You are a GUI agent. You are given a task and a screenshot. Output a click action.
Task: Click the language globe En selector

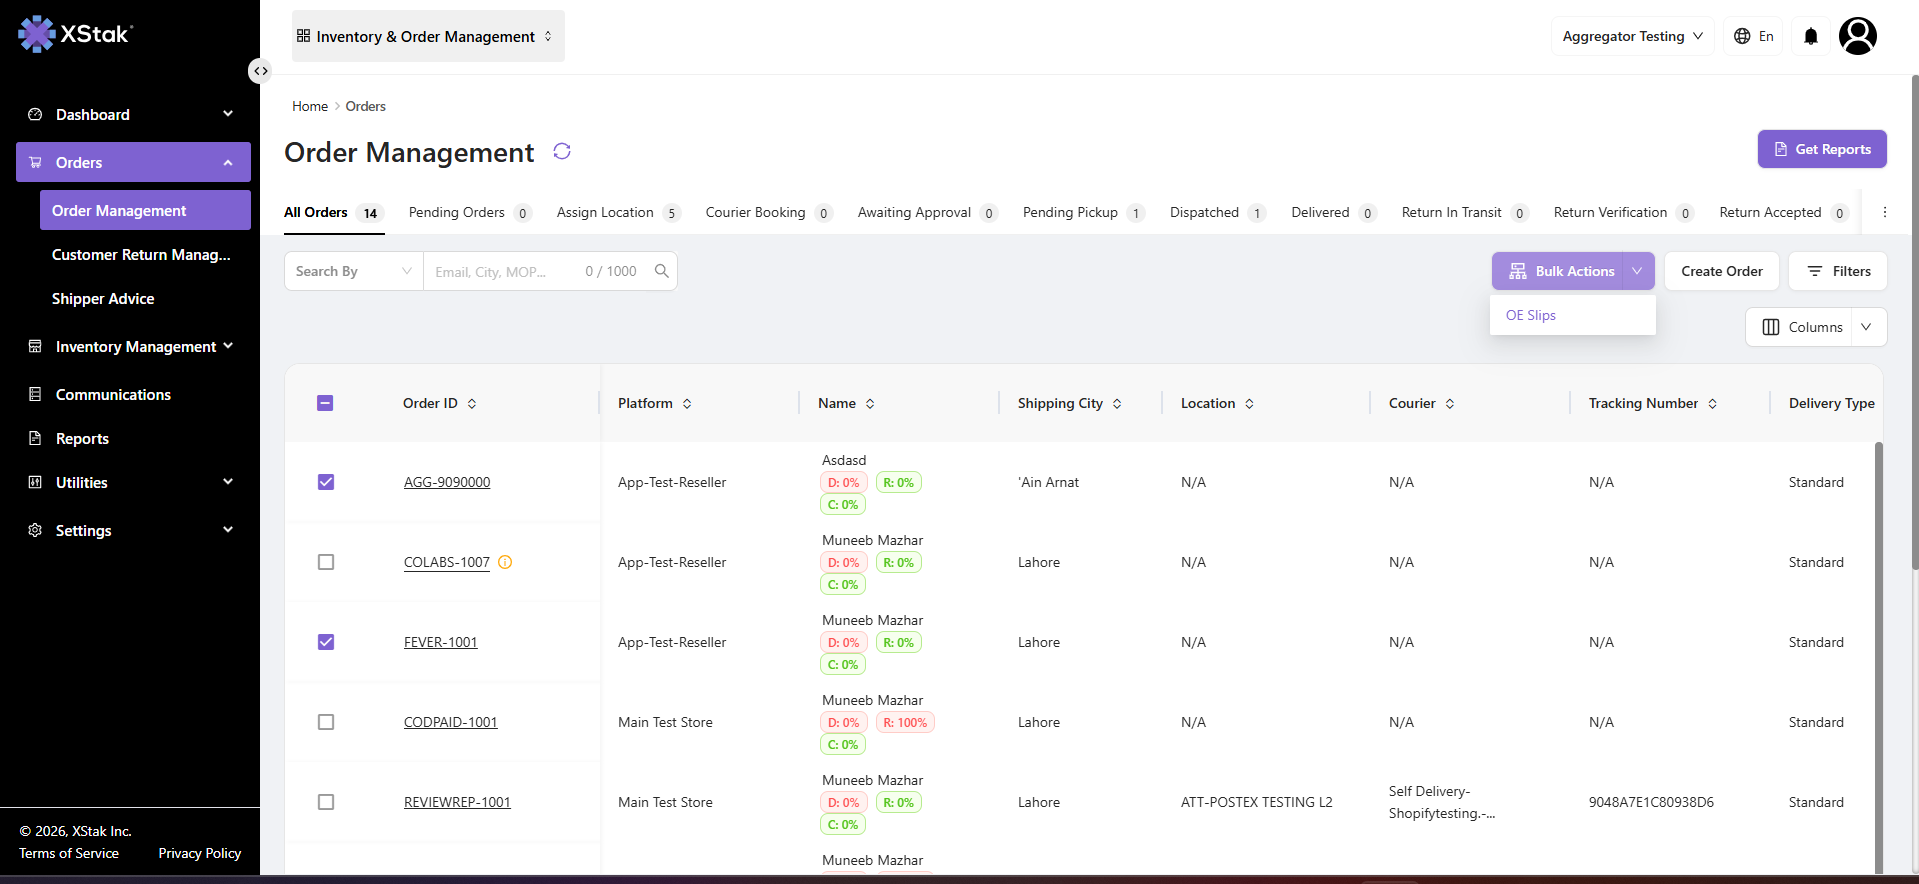(1753, 36)
